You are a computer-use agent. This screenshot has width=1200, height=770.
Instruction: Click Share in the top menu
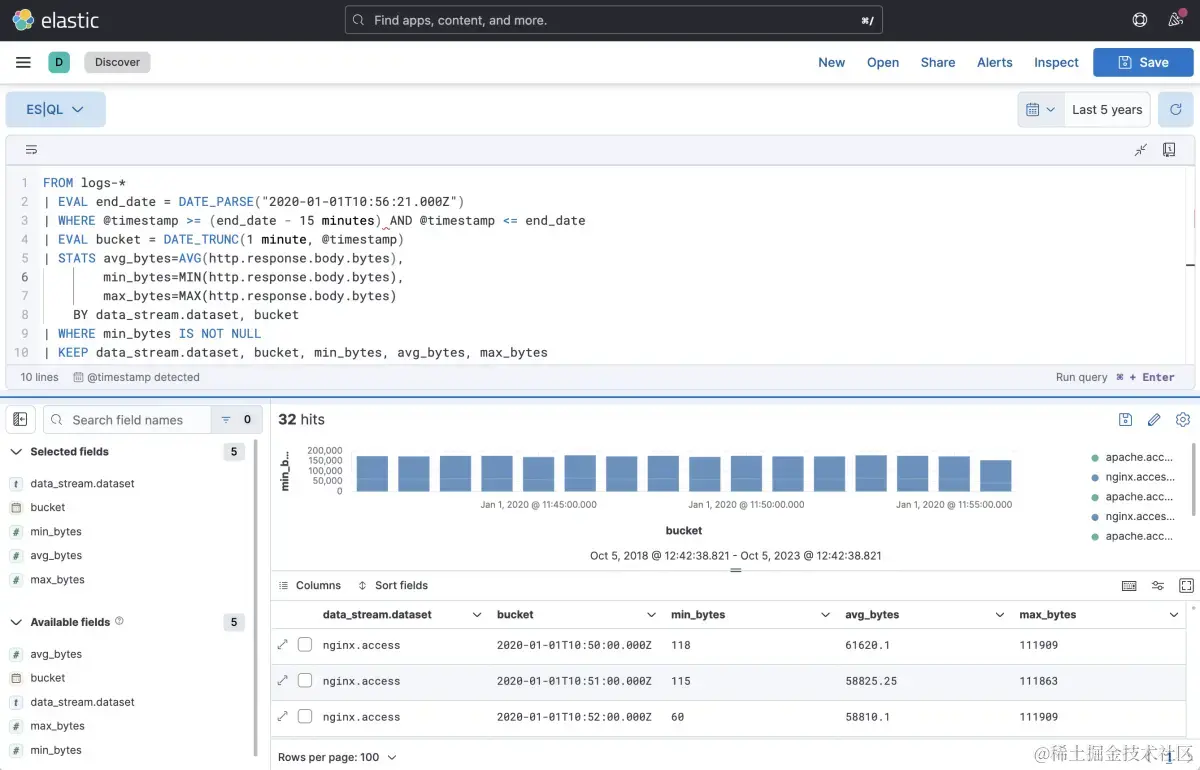point(938,62)
